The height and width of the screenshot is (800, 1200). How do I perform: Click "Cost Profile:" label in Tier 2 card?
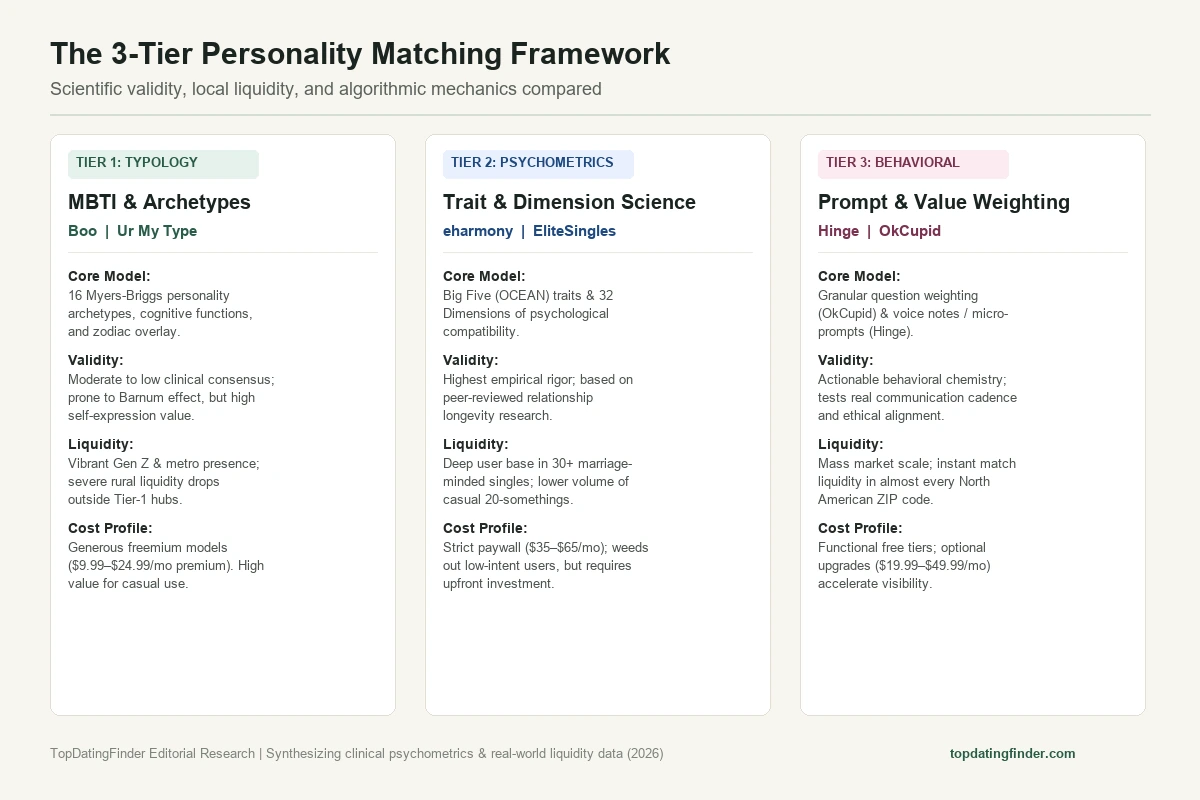pyautogui.click(x=485, y=528)
